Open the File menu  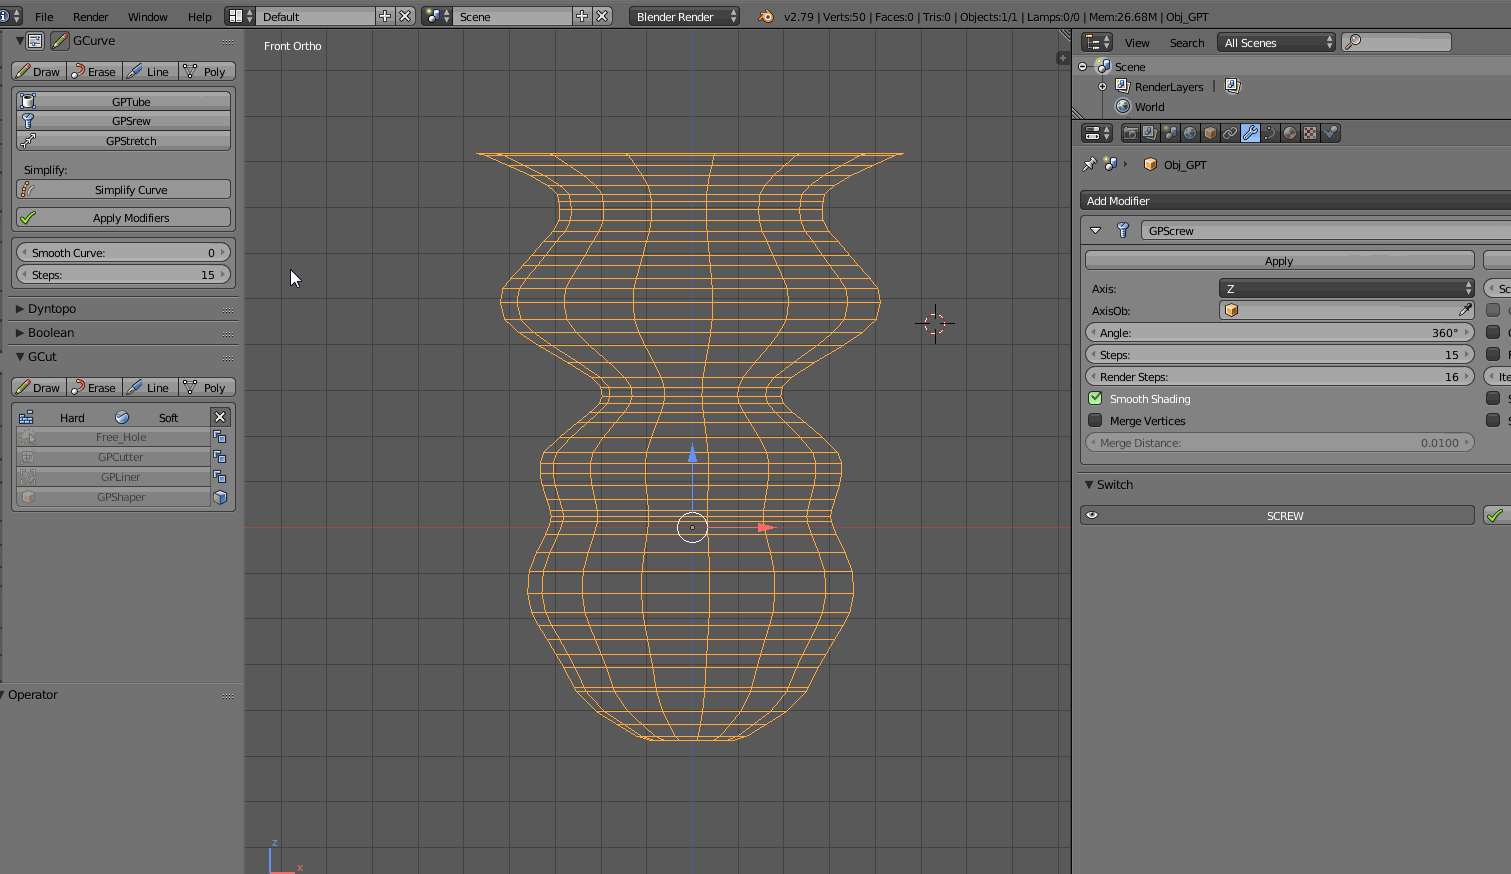(x=44, y=17)
